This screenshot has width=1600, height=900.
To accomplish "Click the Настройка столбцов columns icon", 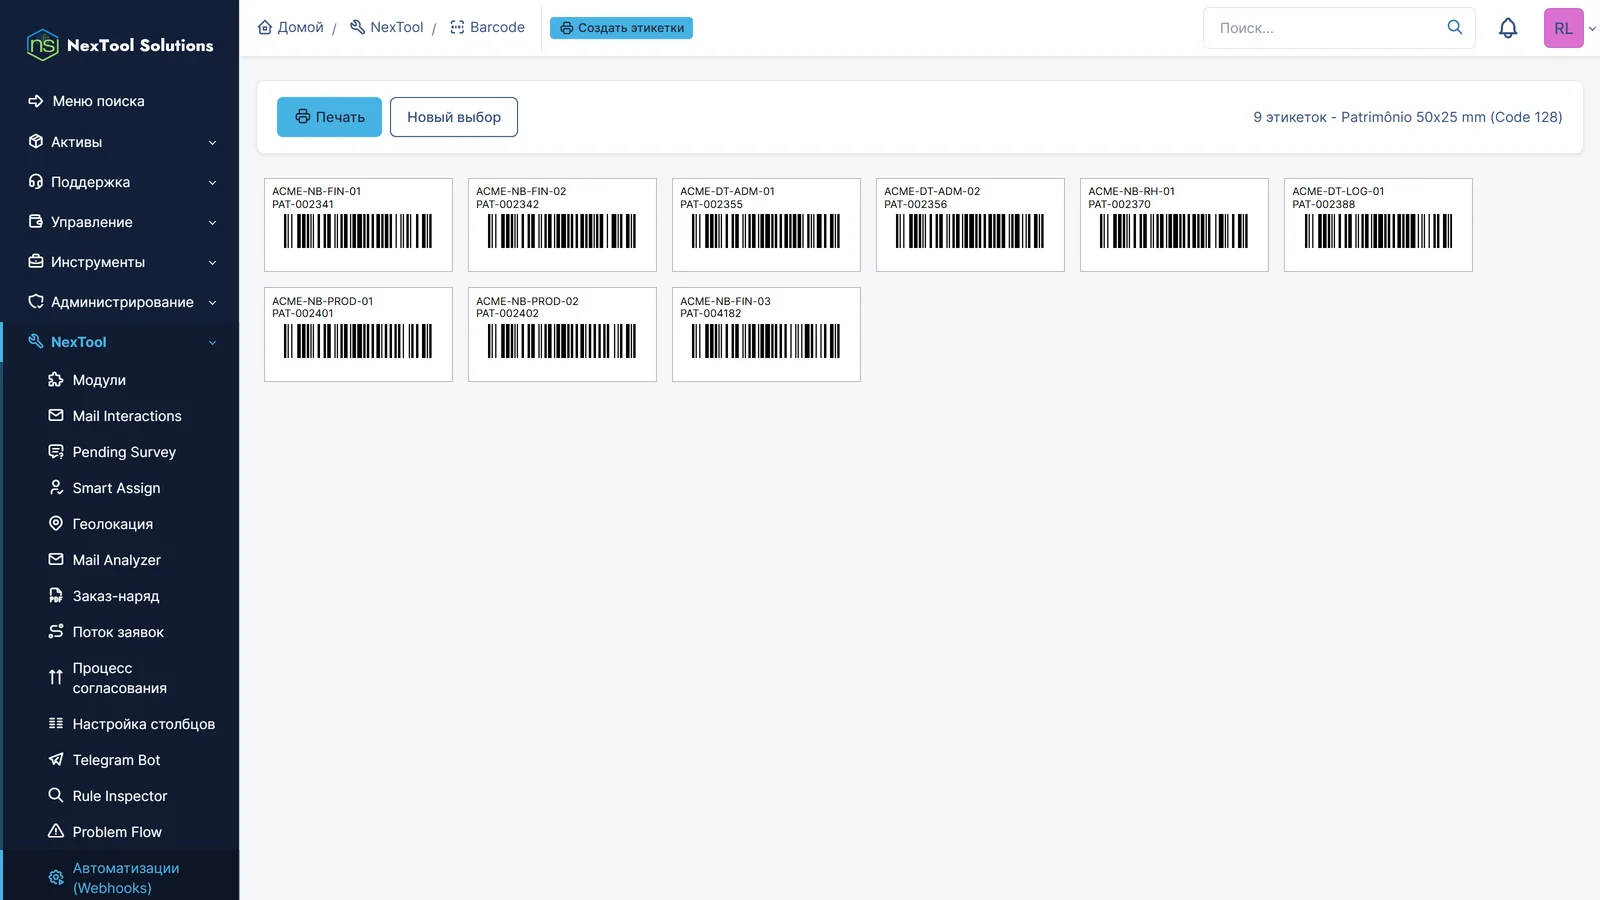I will (x=56, y=724).
